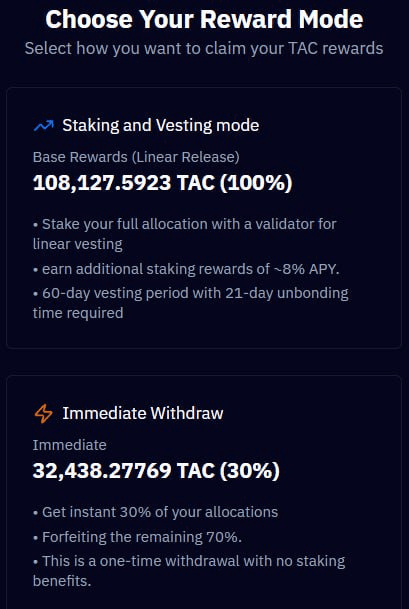Click the orange lightning bolt icon
This screenshot has height=609, width=409.
[44, 413]
